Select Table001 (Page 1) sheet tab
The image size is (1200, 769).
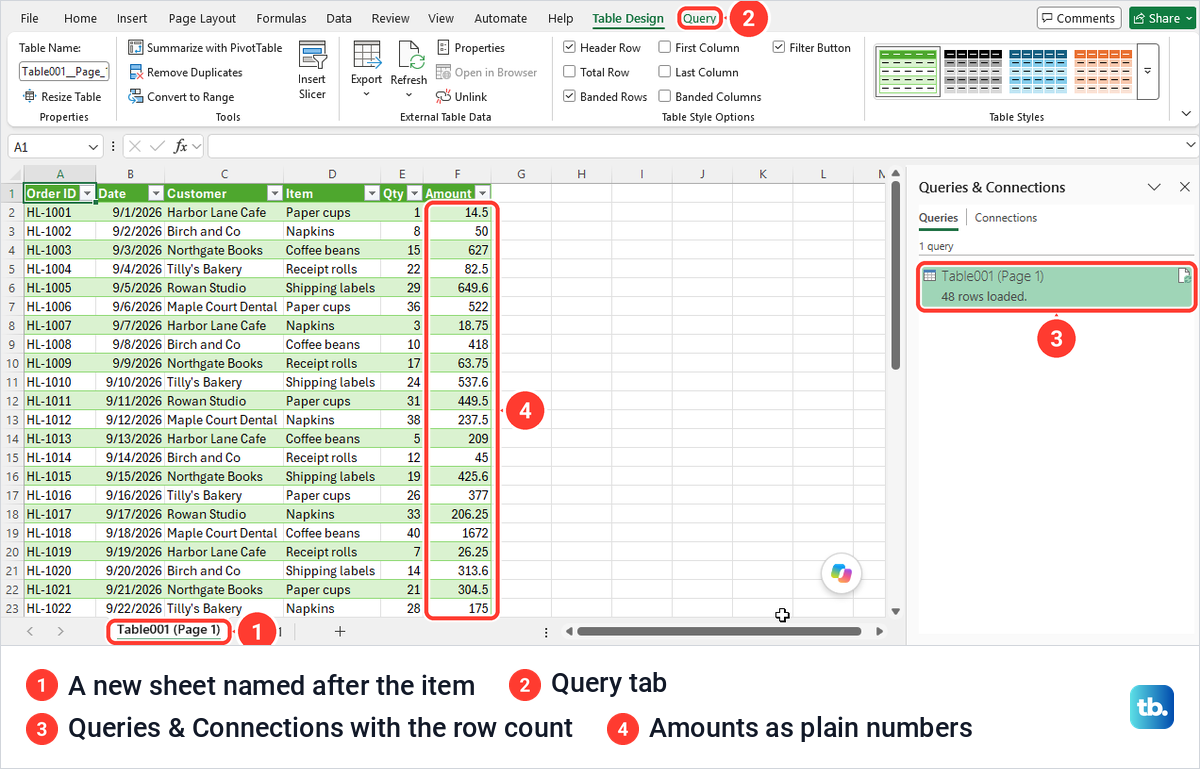tap(168, 630)
